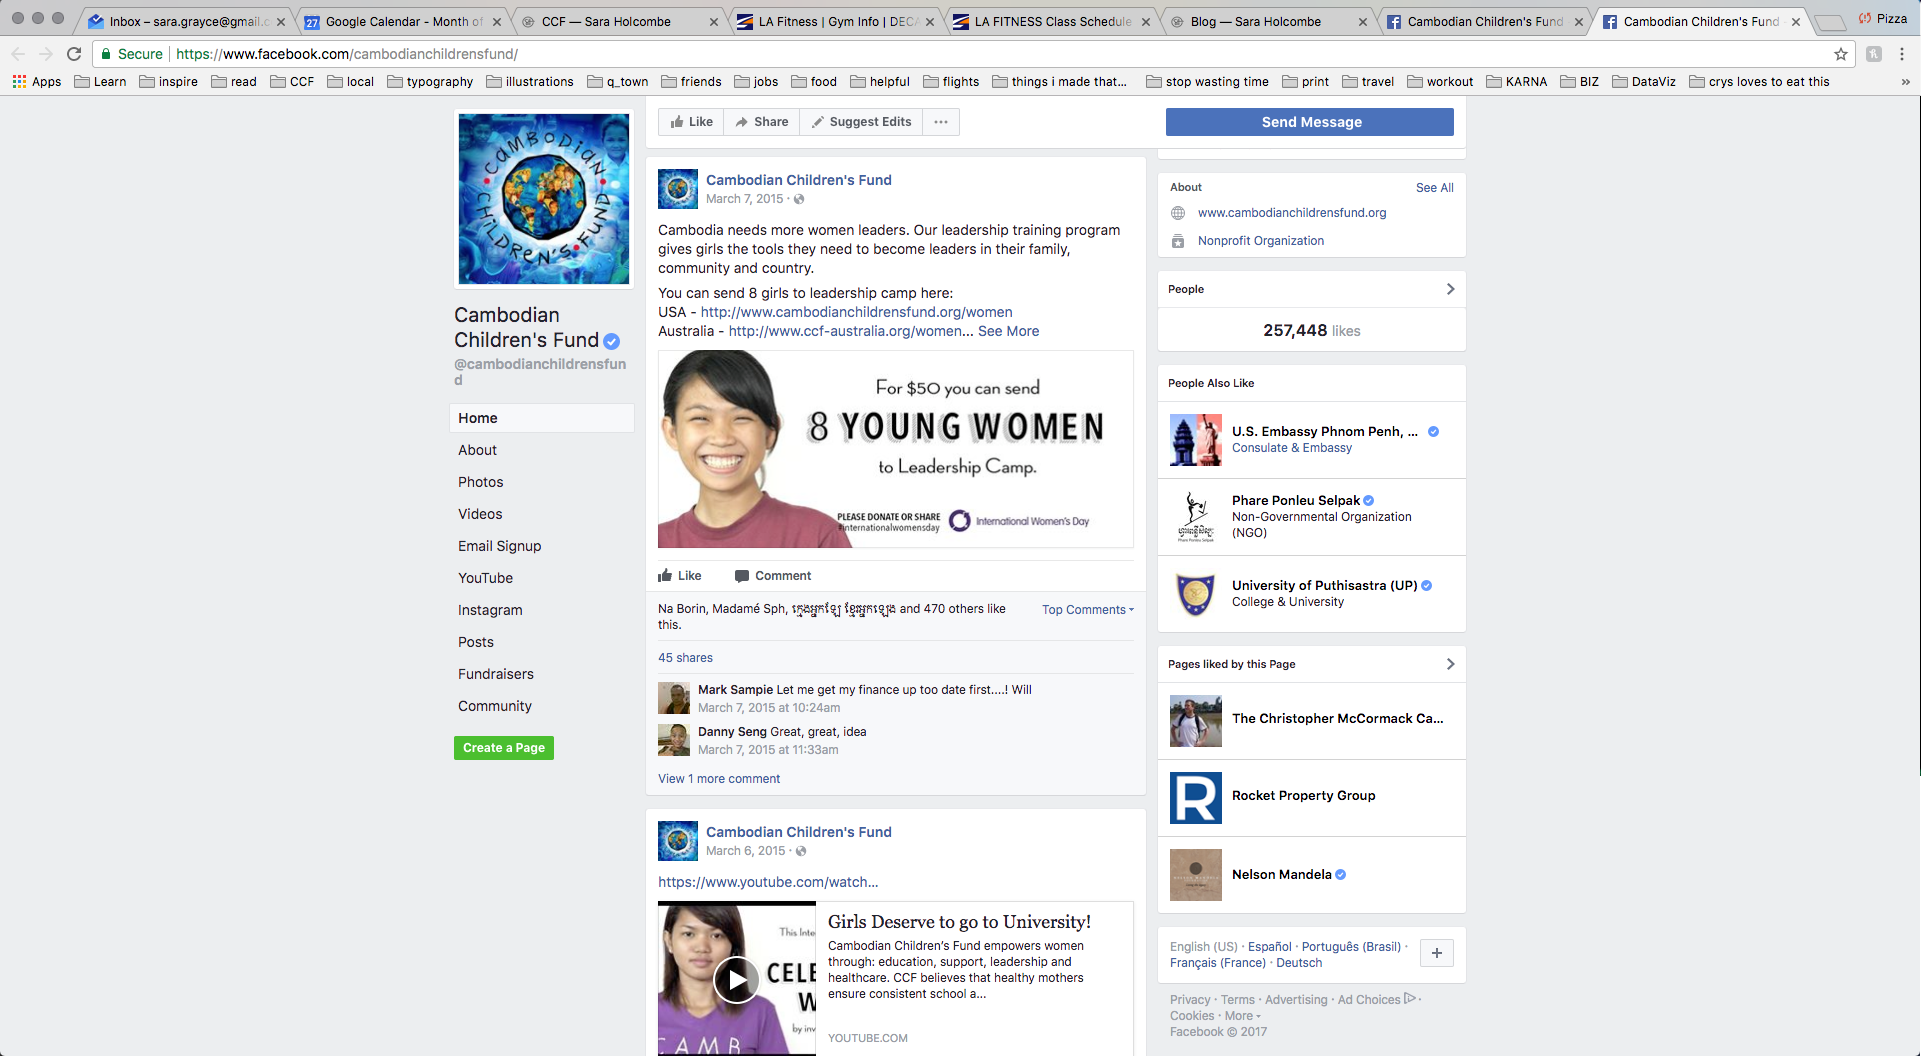Viewport: 1921px width, 1056px height.
Task: Open the Comment icon on the leadership post
Action: 742,576
